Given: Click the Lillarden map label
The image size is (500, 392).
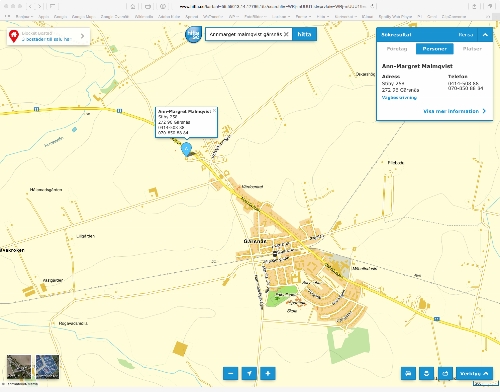Looking at the screenshot, I should pos(86,236).
